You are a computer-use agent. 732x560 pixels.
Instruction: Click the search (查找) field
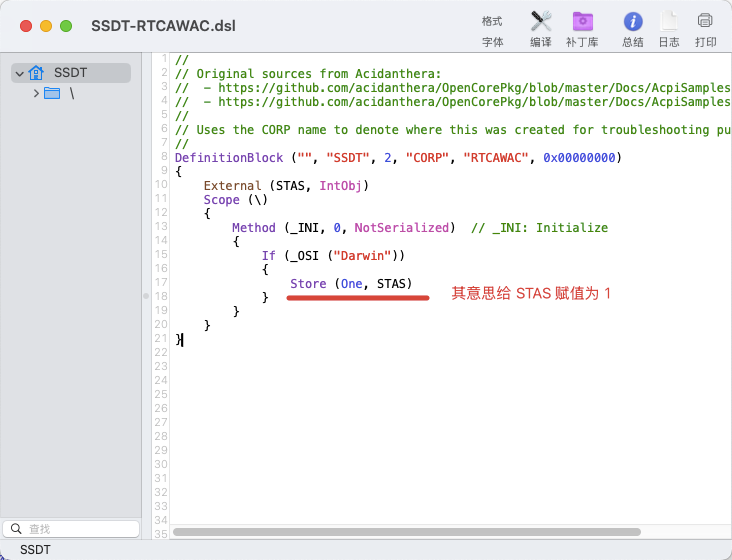[71, 529]
